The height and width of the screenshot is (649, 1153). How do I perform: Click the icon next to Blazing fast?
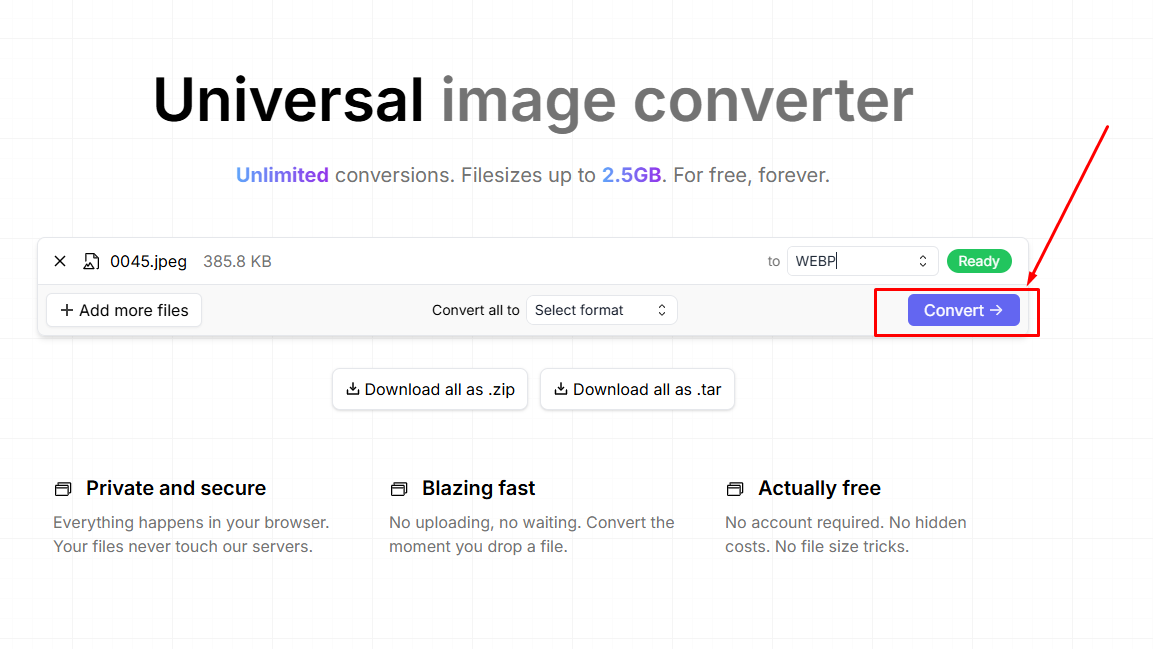pos(399,488)
